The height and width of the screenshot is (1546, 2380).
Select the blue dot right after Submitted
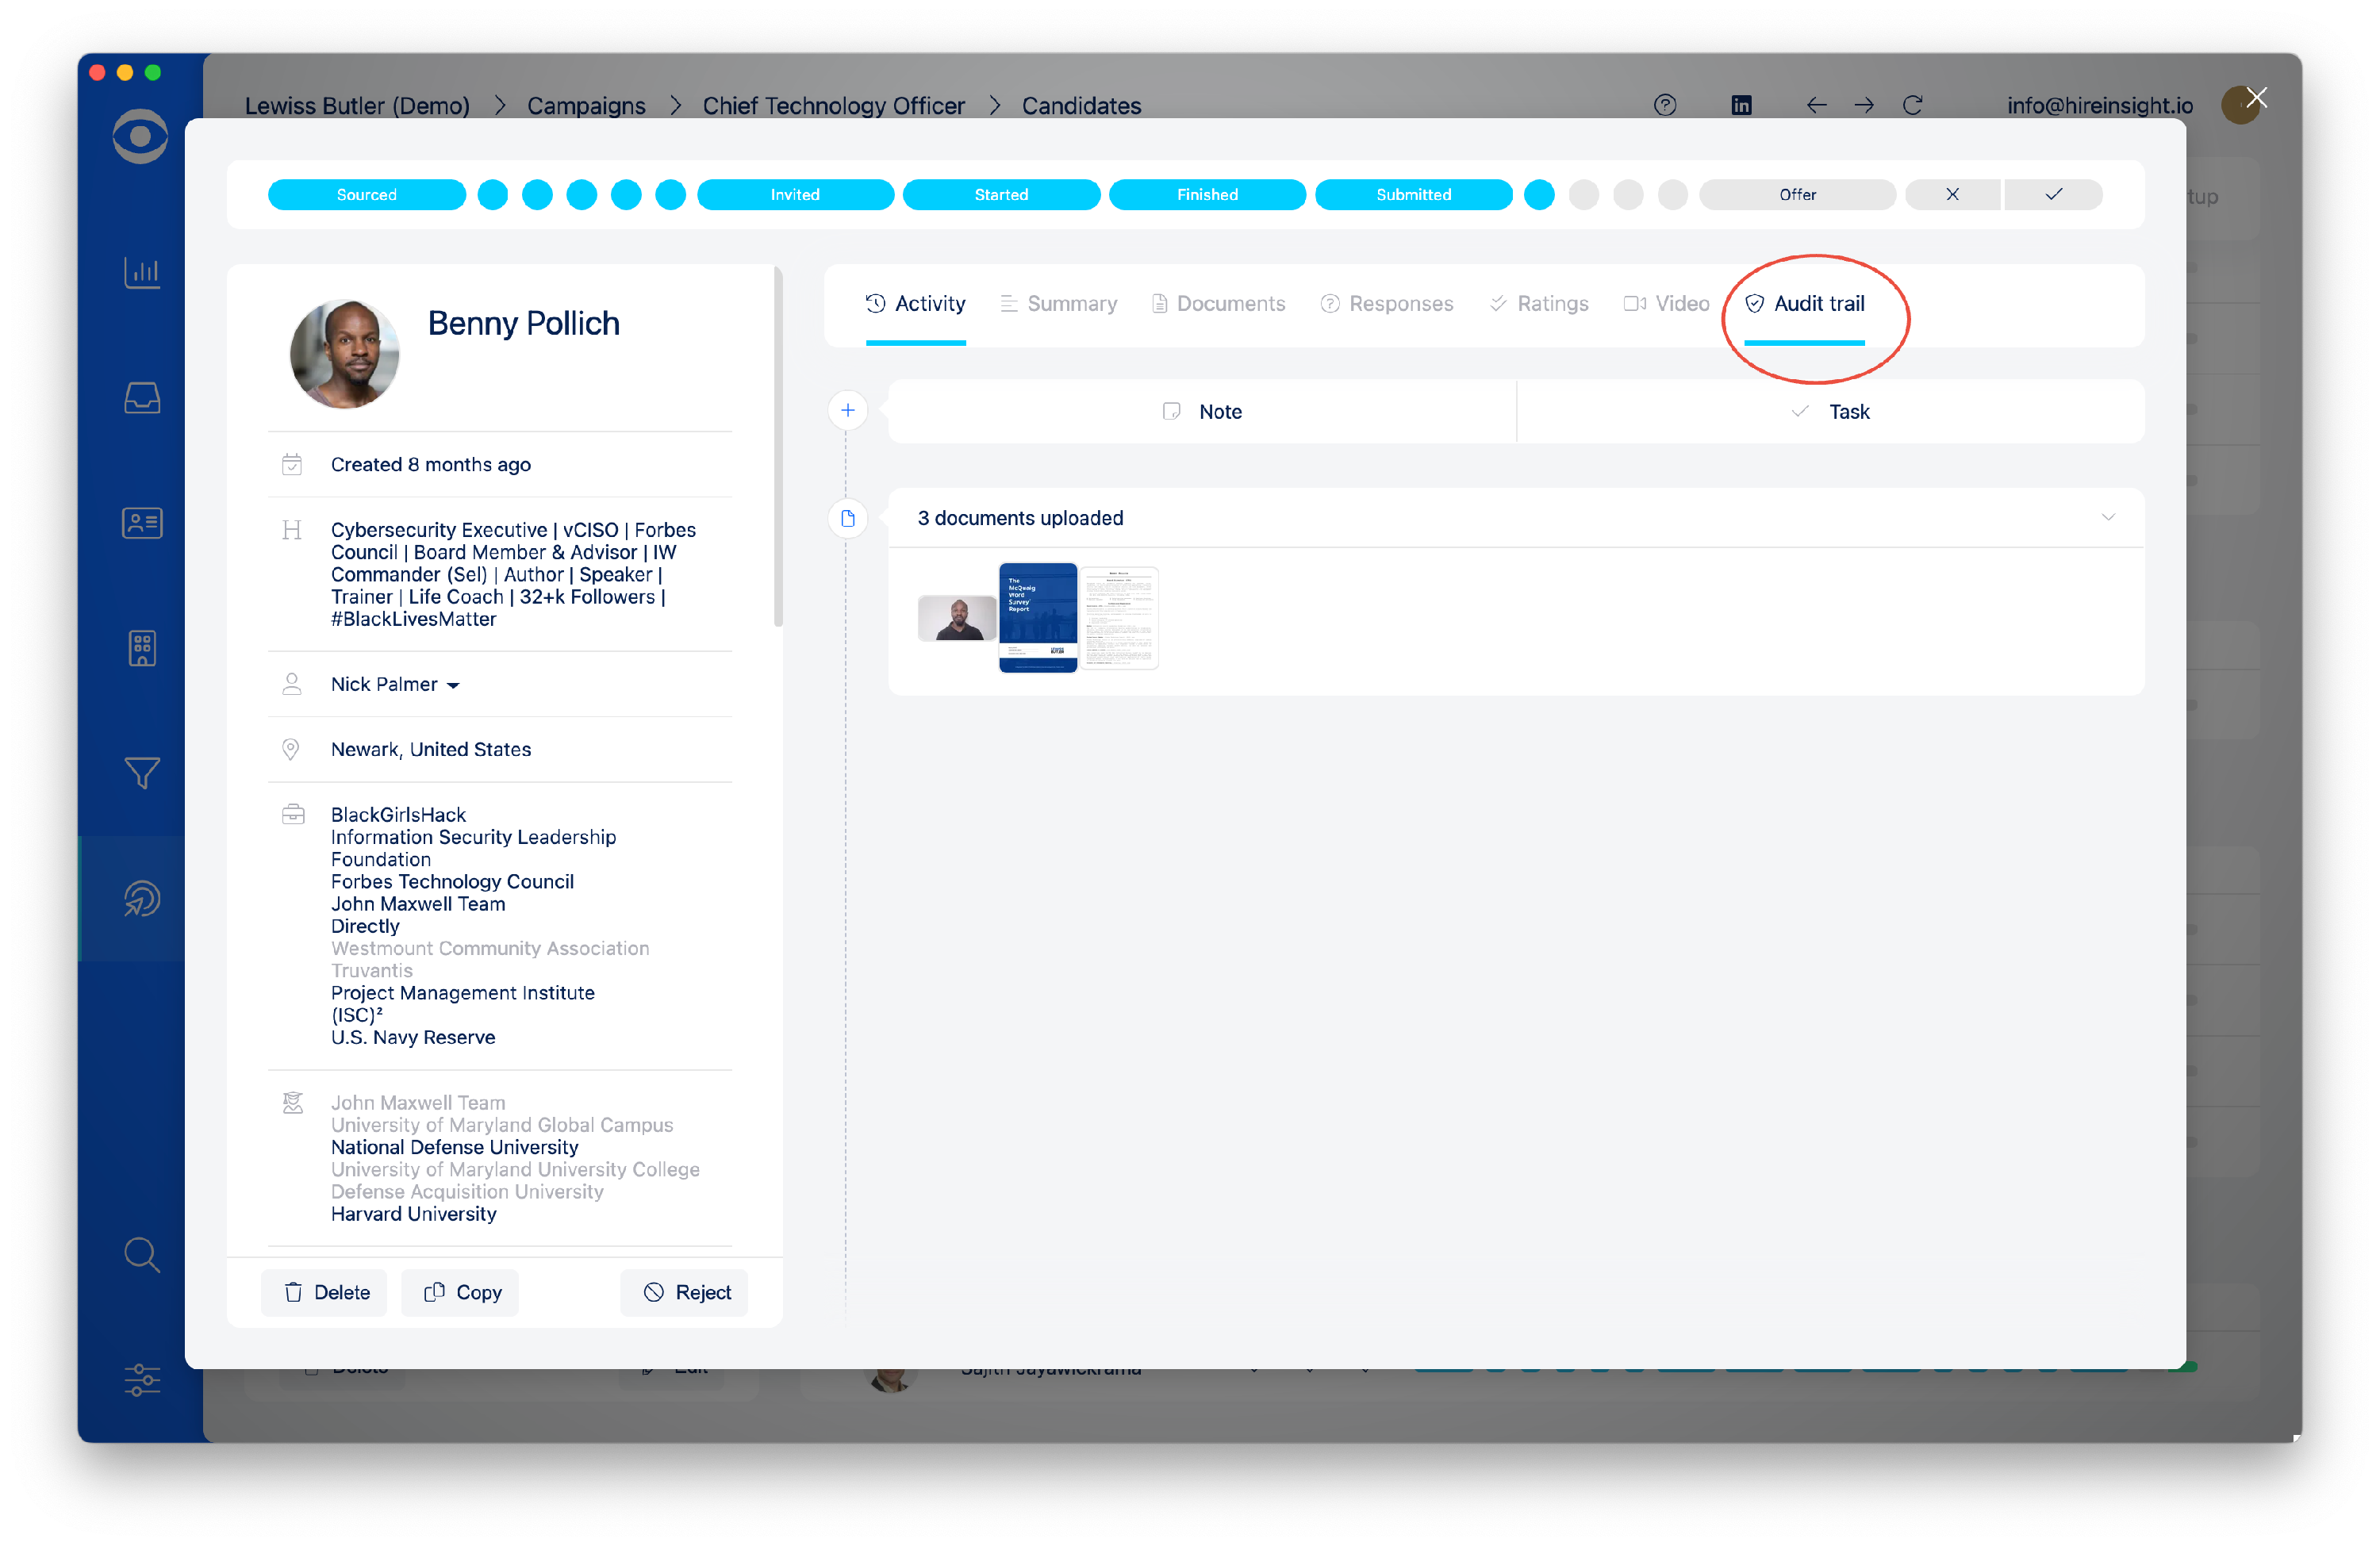[x=1539, y=194]
